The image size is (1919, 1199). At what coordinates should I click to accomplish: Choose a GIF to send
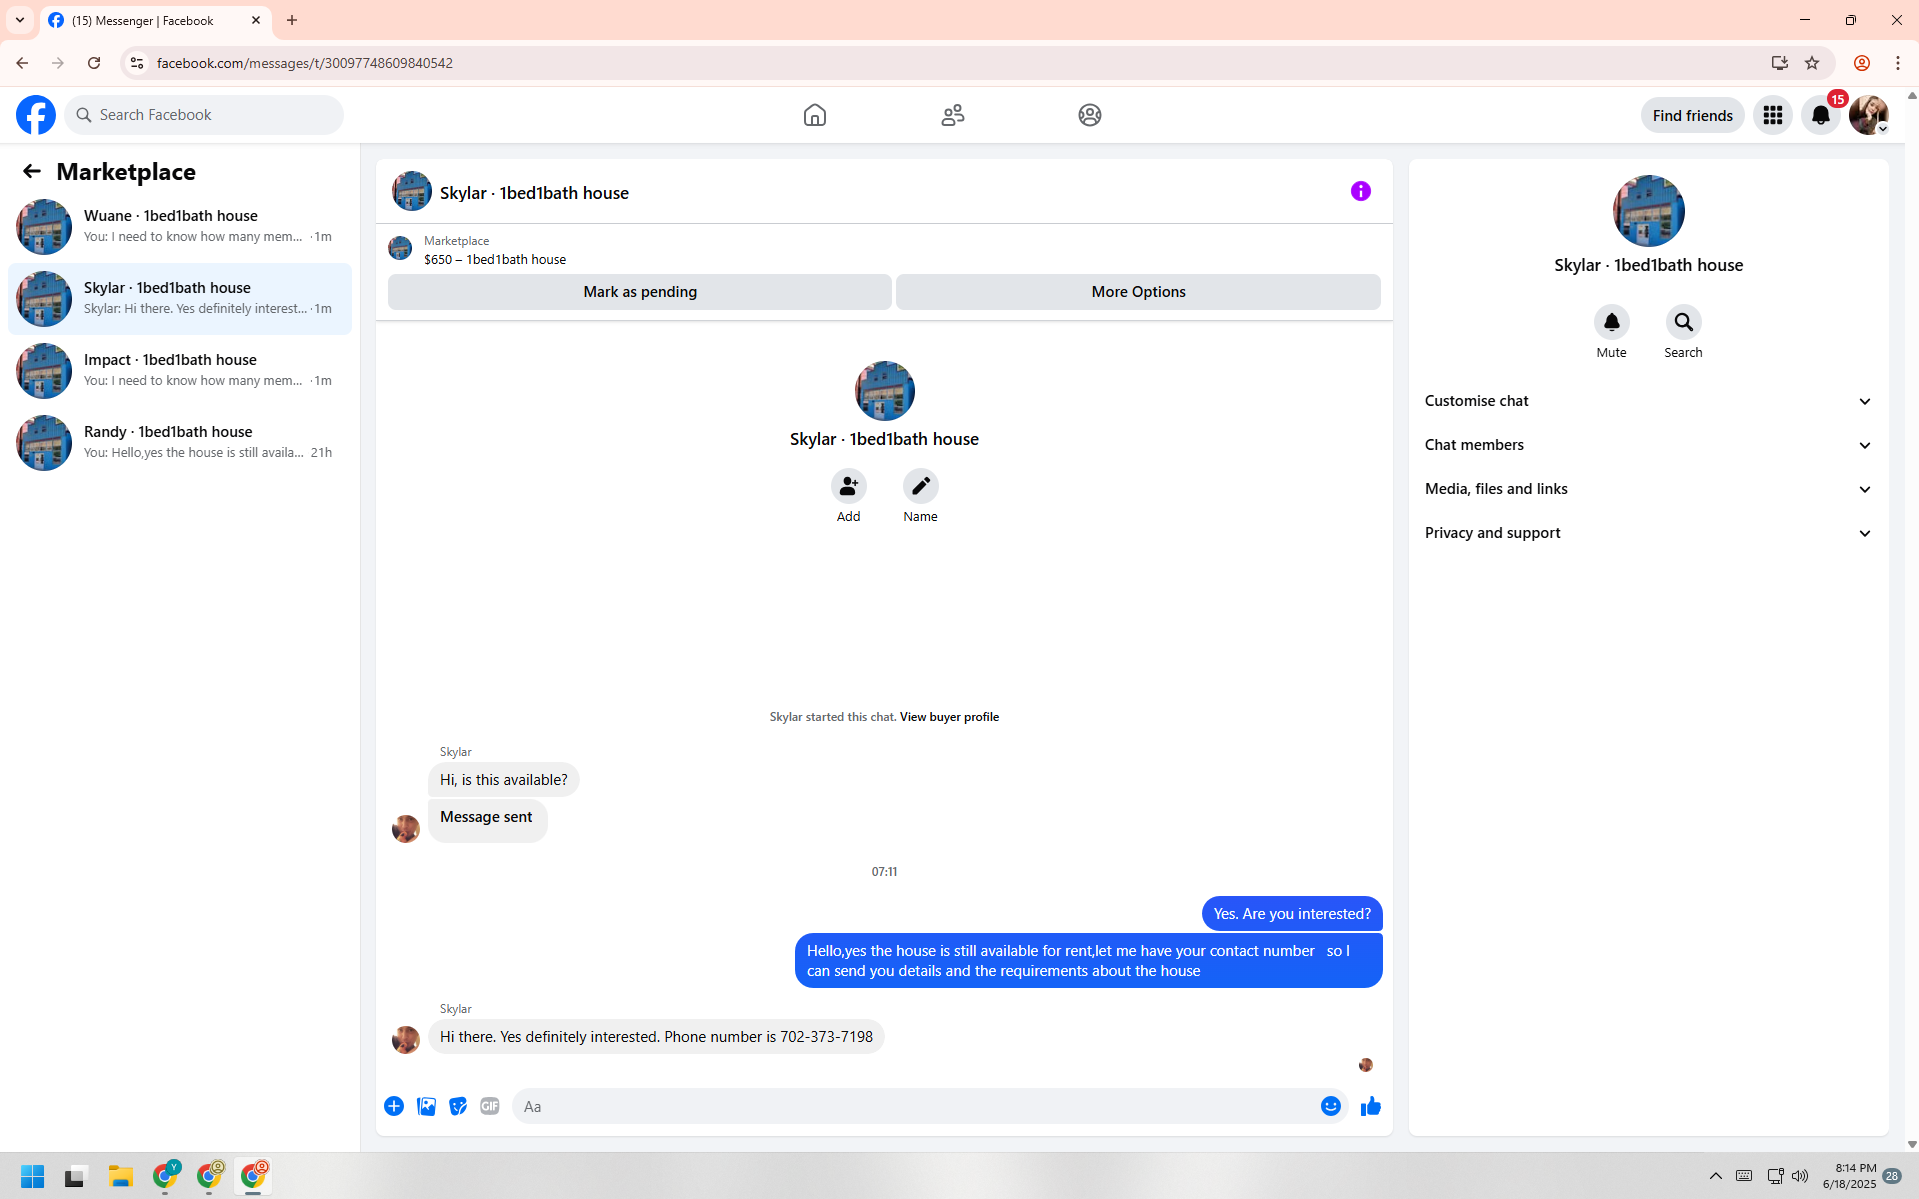490,1106
